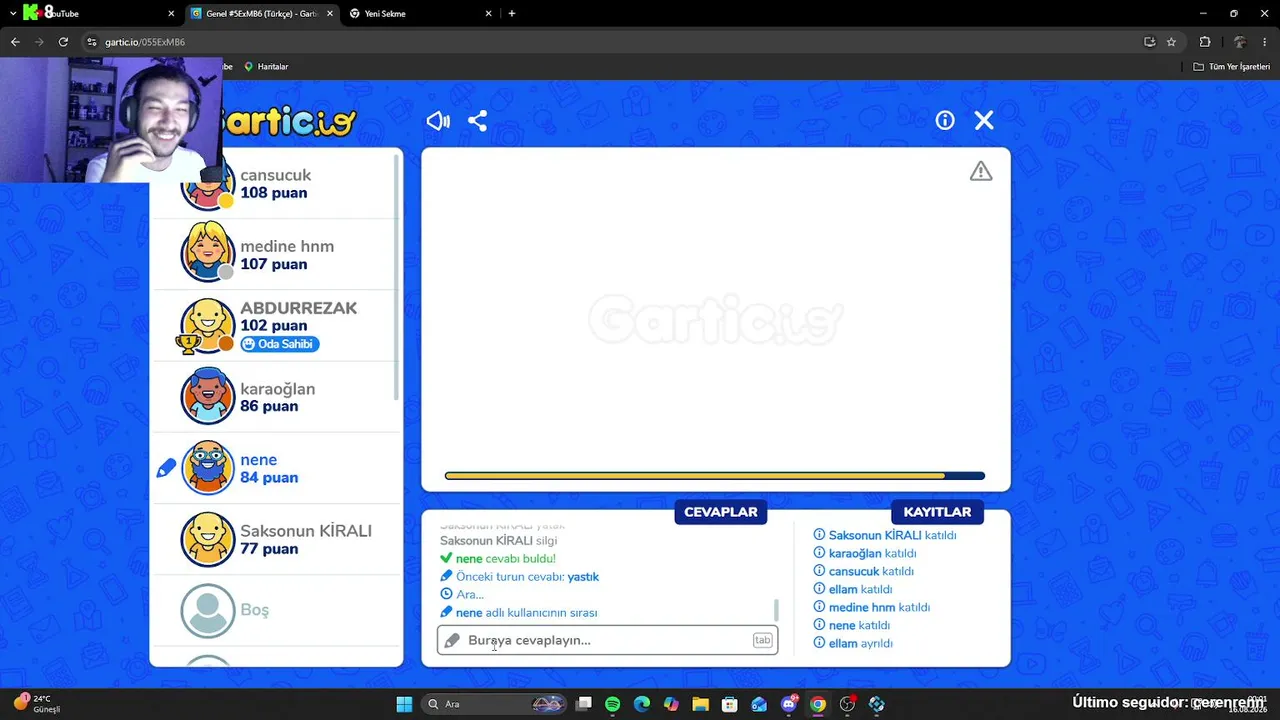Reload the current page
1280x720 pixels.
pos(63,42)
